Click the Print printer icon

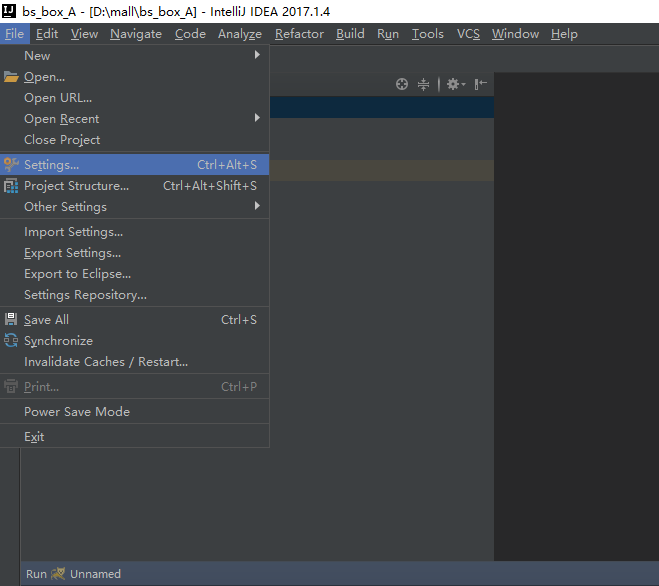[x=11, y=386]
